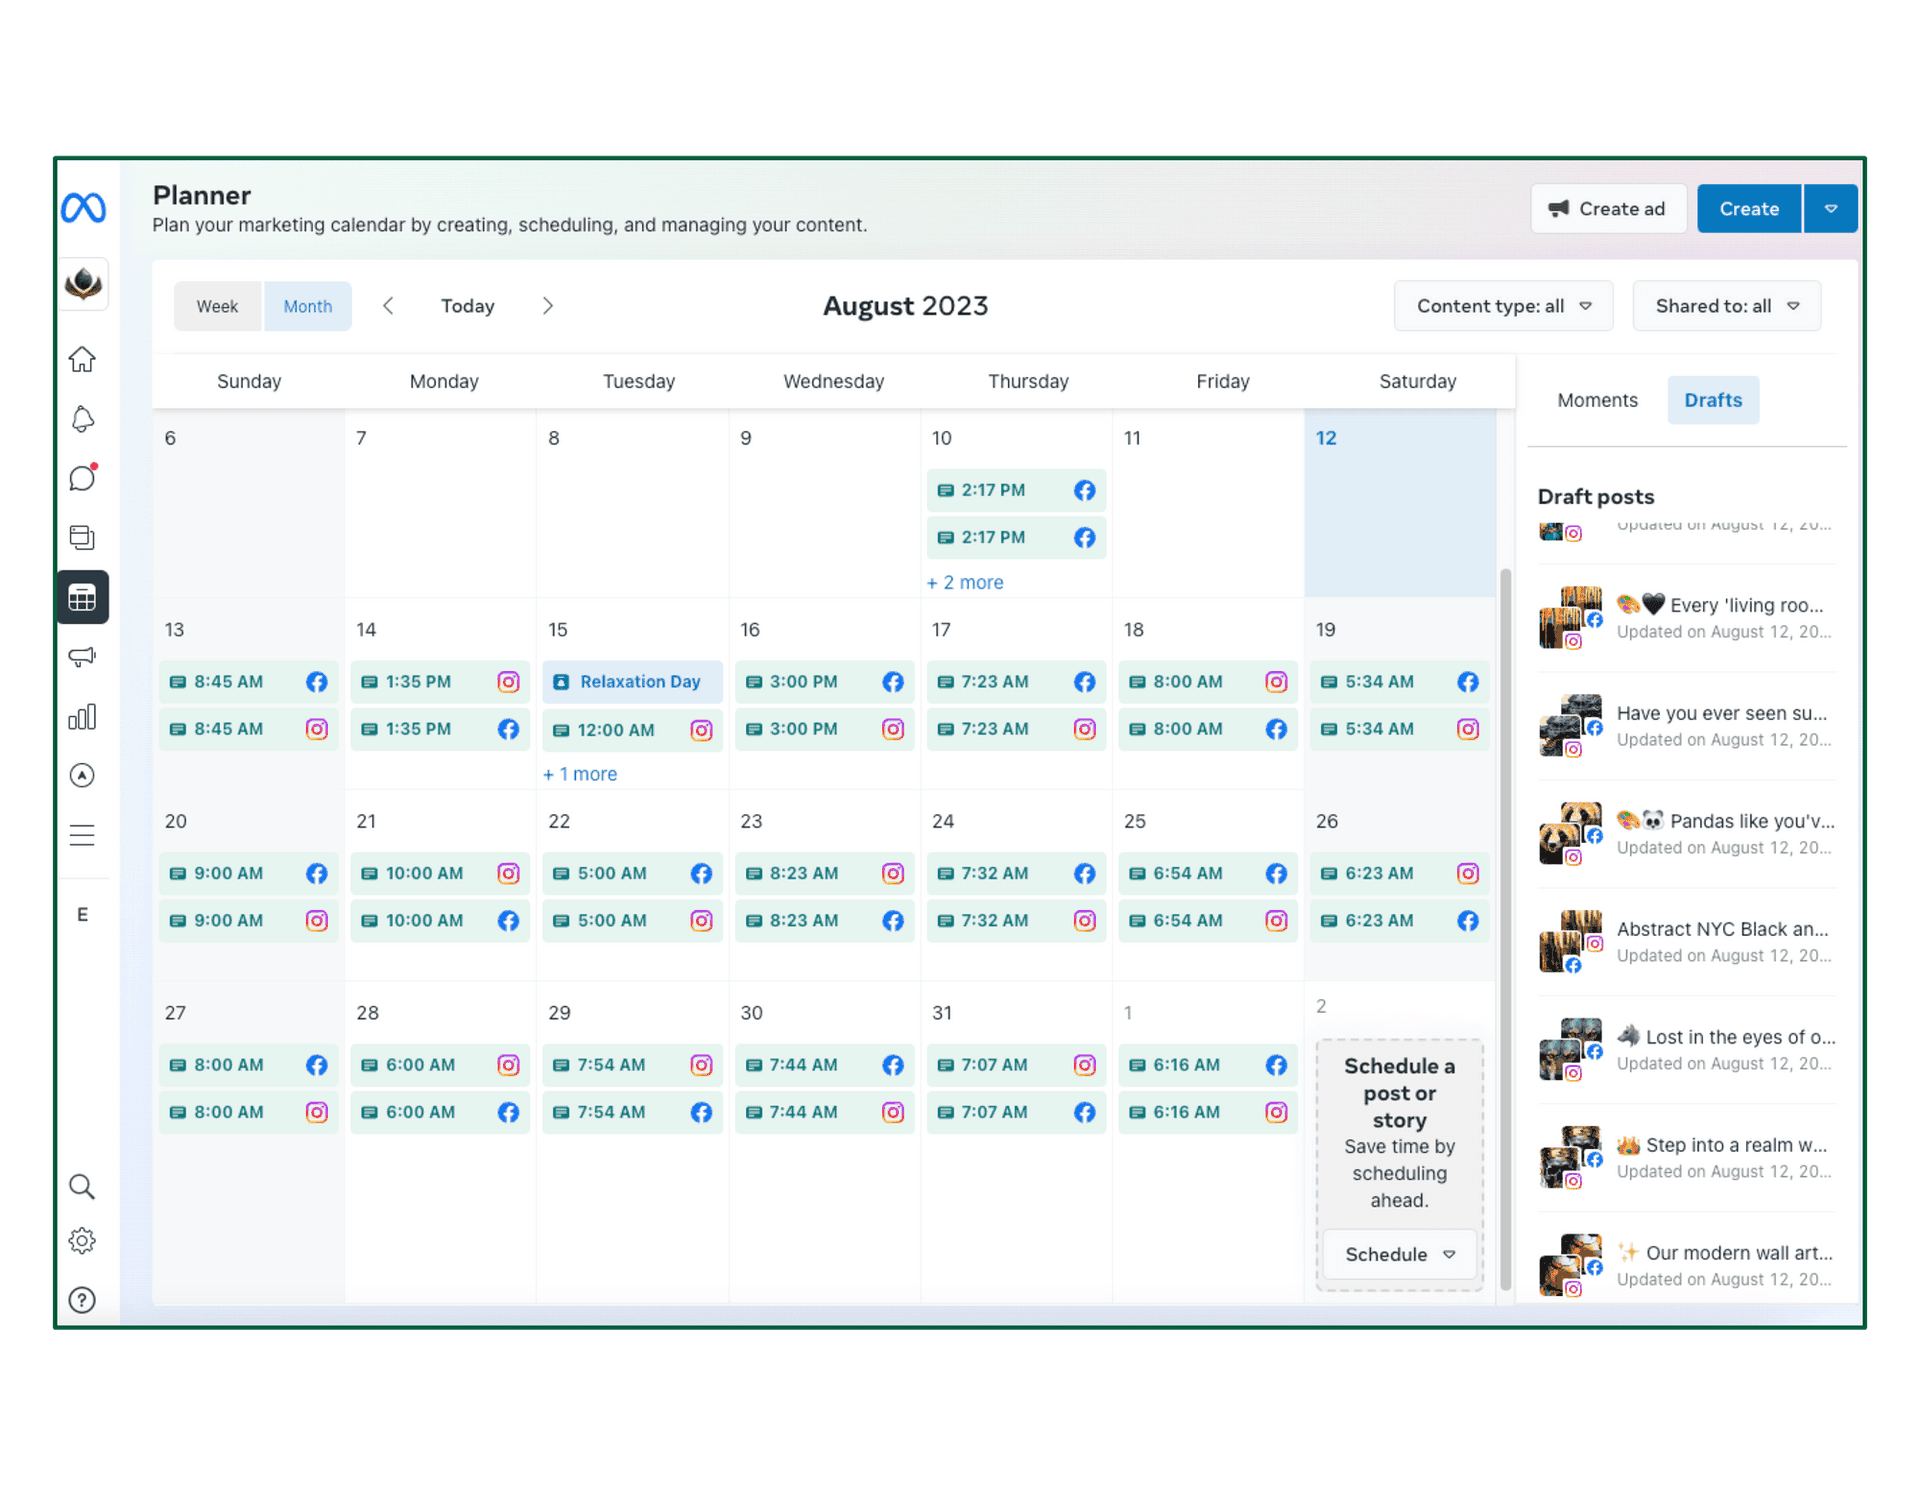Open the Content type filter dropdown
This screenshot has width=1920, height=1485.
click(x=1502, y=306)
